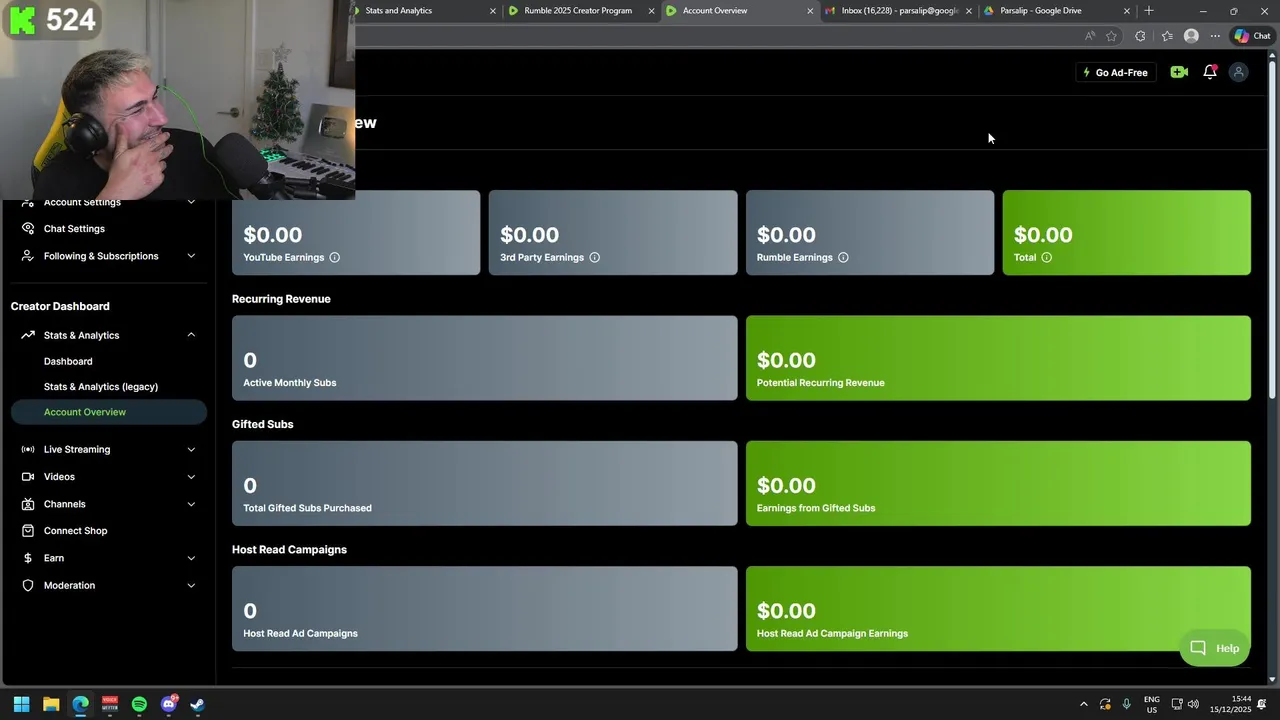Click the Channels icon in sidebar
The height and width of the screenshot is (720, 1280).
coord(28,504)
